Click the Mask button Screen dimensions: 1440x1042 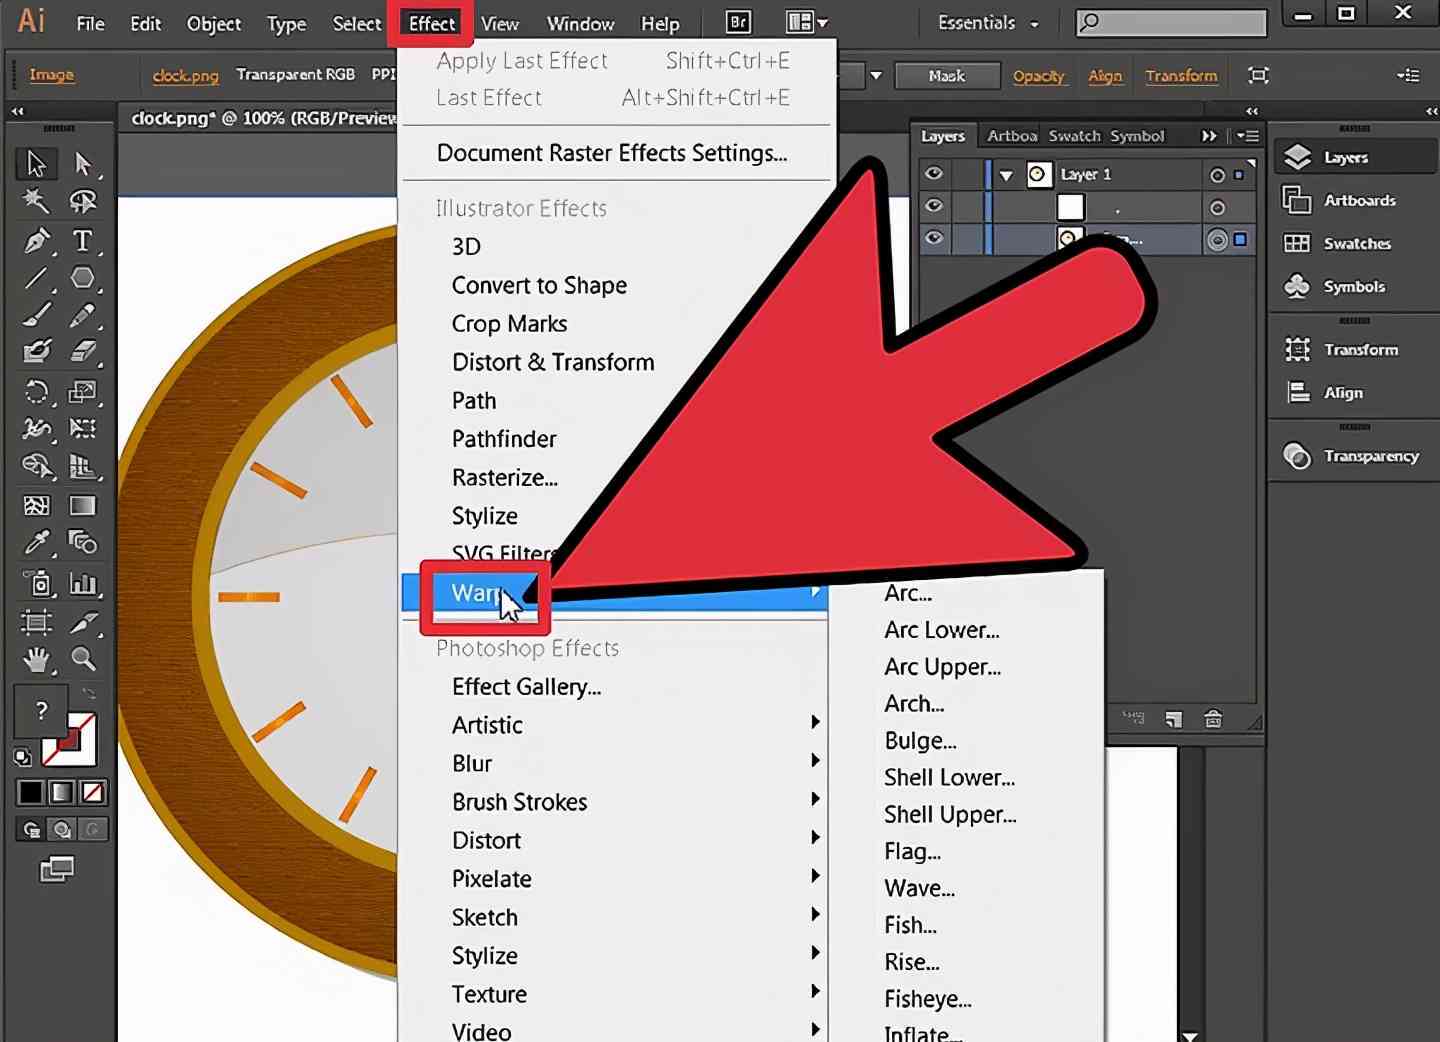[x=947, y=75]
